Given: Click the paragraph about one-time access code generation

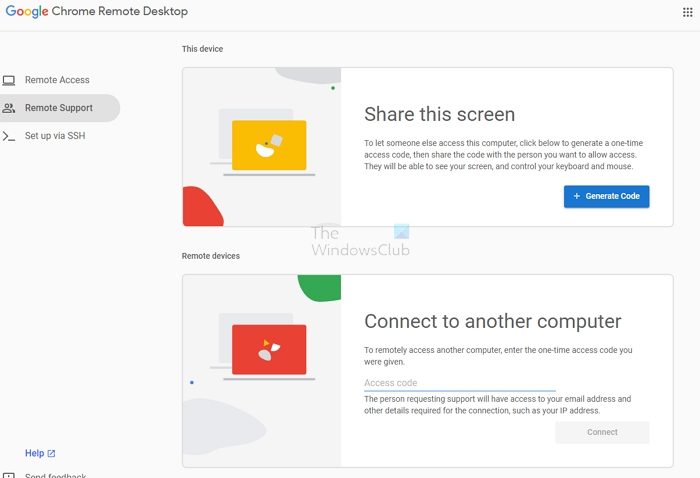Looking at the screenshot, I should [504, 155].
